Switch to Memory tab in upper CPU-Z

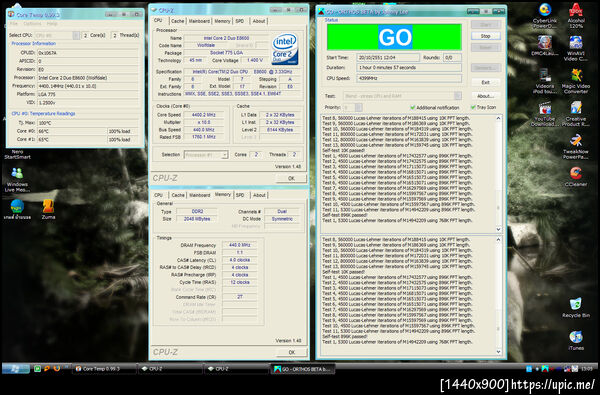pos(222,21)
